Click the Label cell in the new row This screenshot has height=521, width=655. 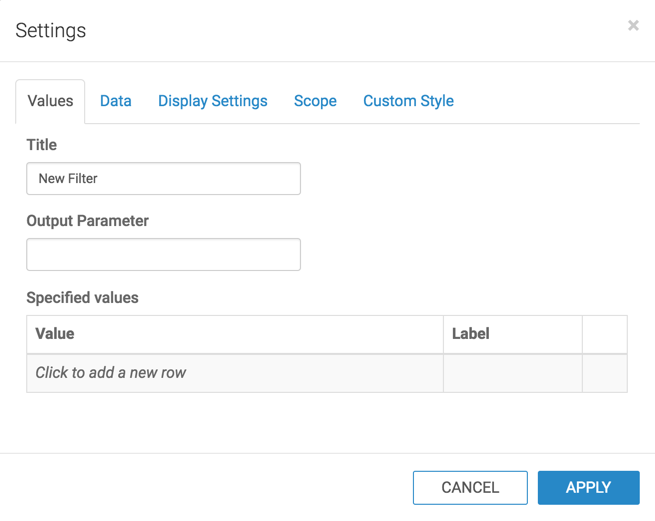[x=512, y=373]
